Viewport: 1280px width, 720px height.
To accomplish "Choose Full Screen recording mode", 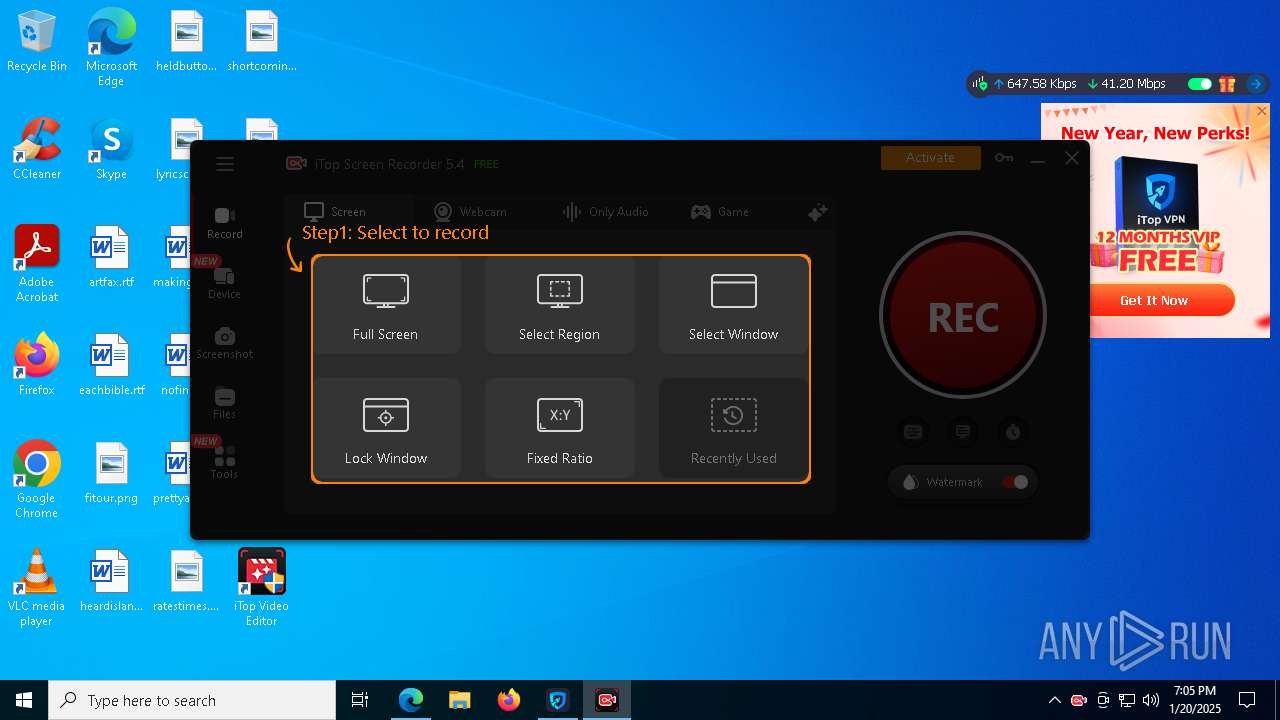I will click(x=386, y=305).
